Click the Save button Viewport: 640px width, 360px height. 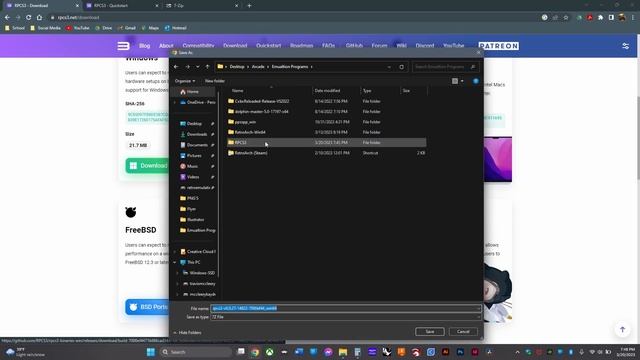[x=430, y=331]
